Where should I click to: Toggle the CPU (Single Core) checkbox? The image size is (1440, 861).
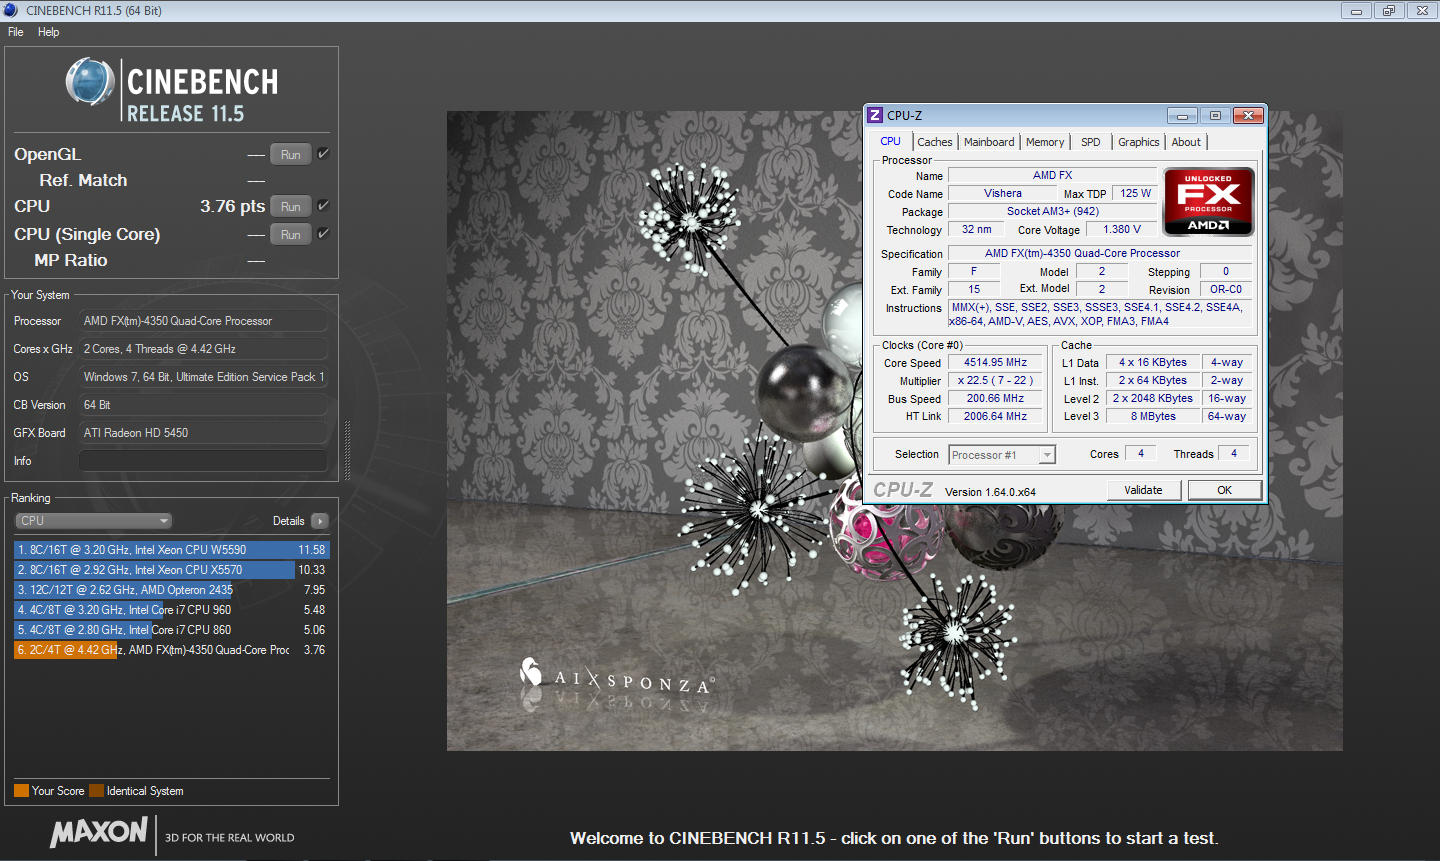coord(323,234)
